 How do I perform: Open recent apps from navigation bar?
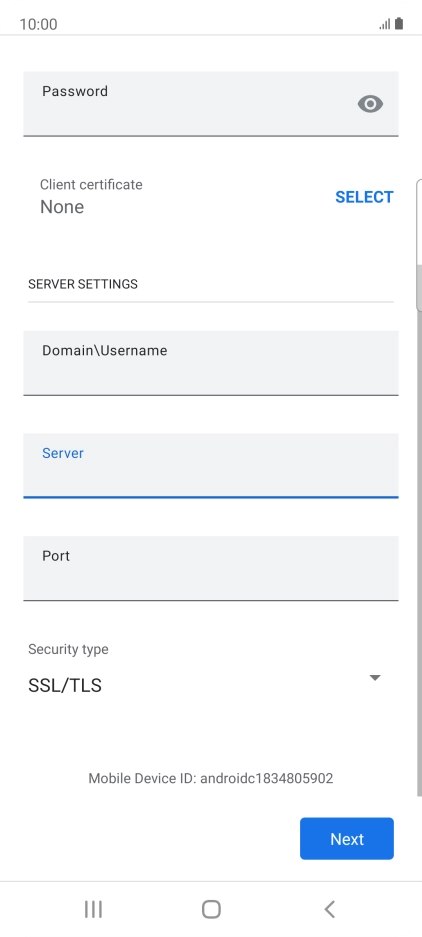[x=93, y=909]
